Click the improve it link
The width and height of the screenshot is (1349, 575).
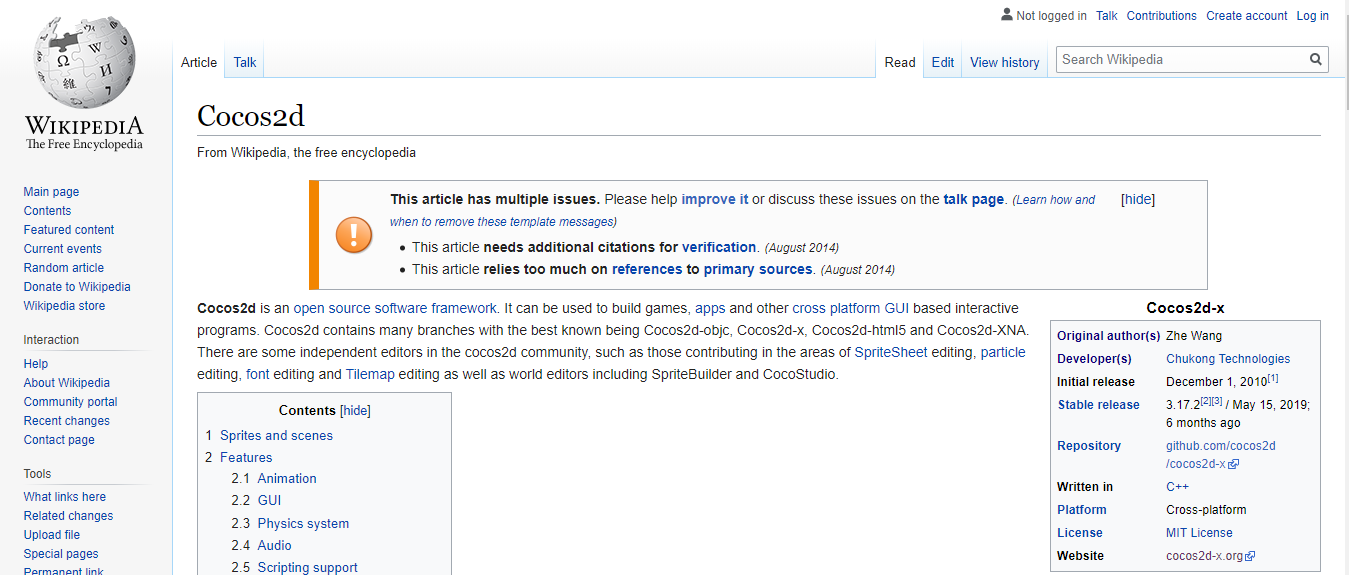715,199
